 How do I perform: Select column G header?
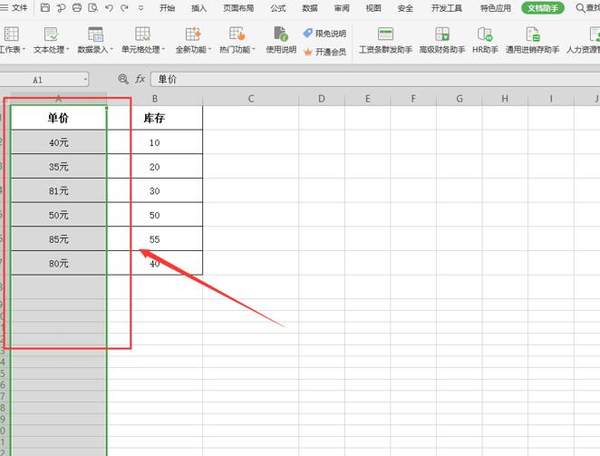(x=459, y=99)
